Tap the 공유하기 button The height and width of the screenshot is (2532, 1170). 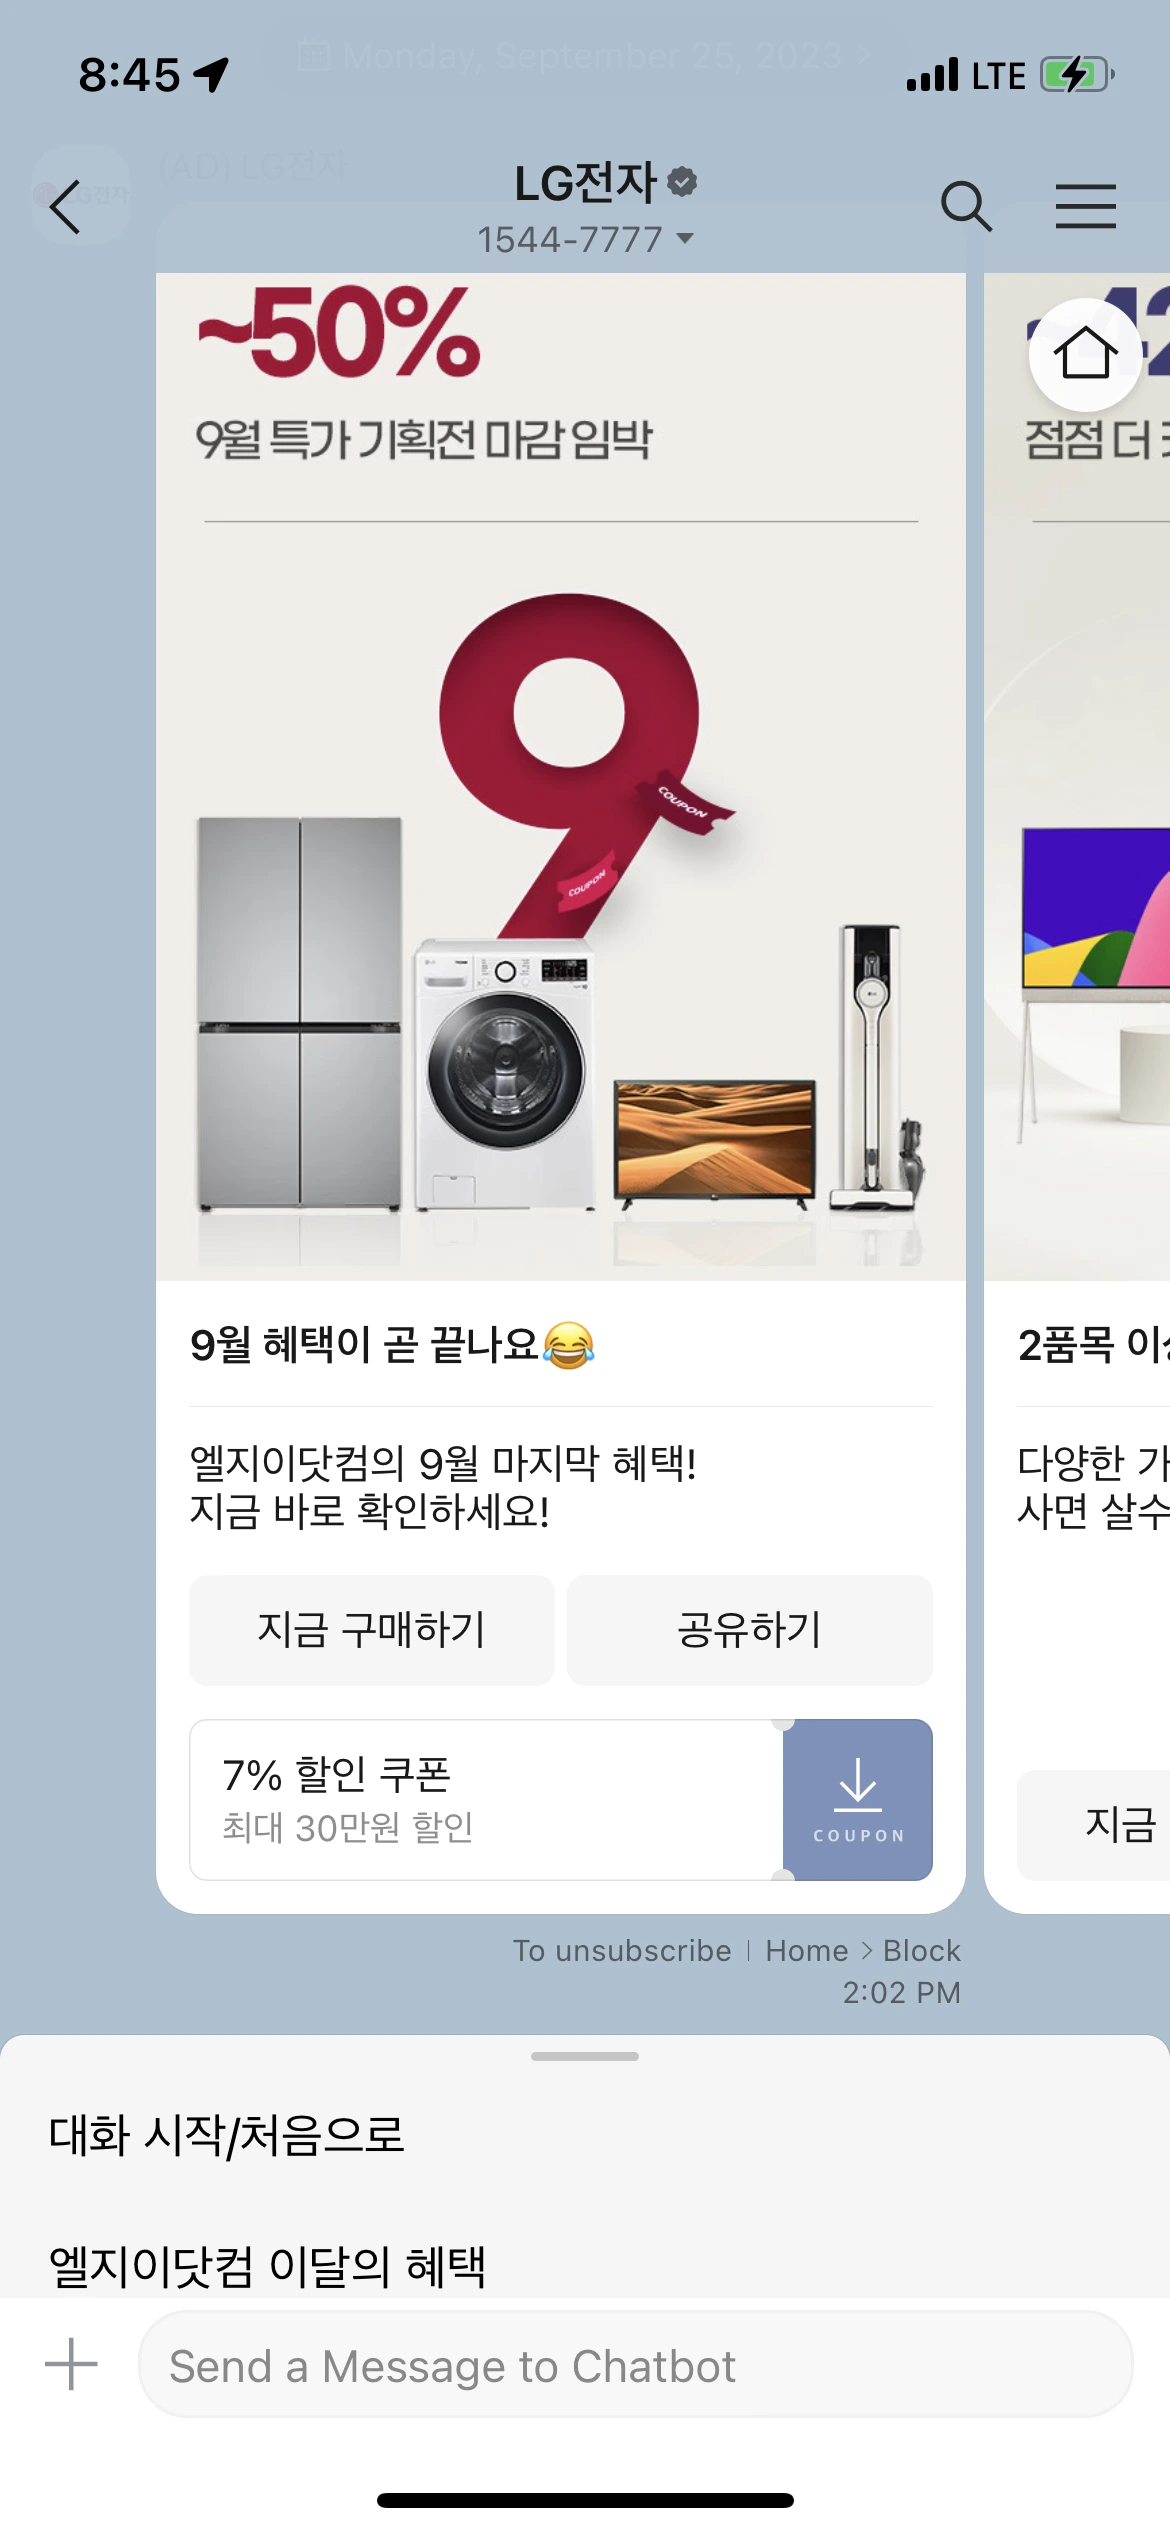tap(750, 1630)
